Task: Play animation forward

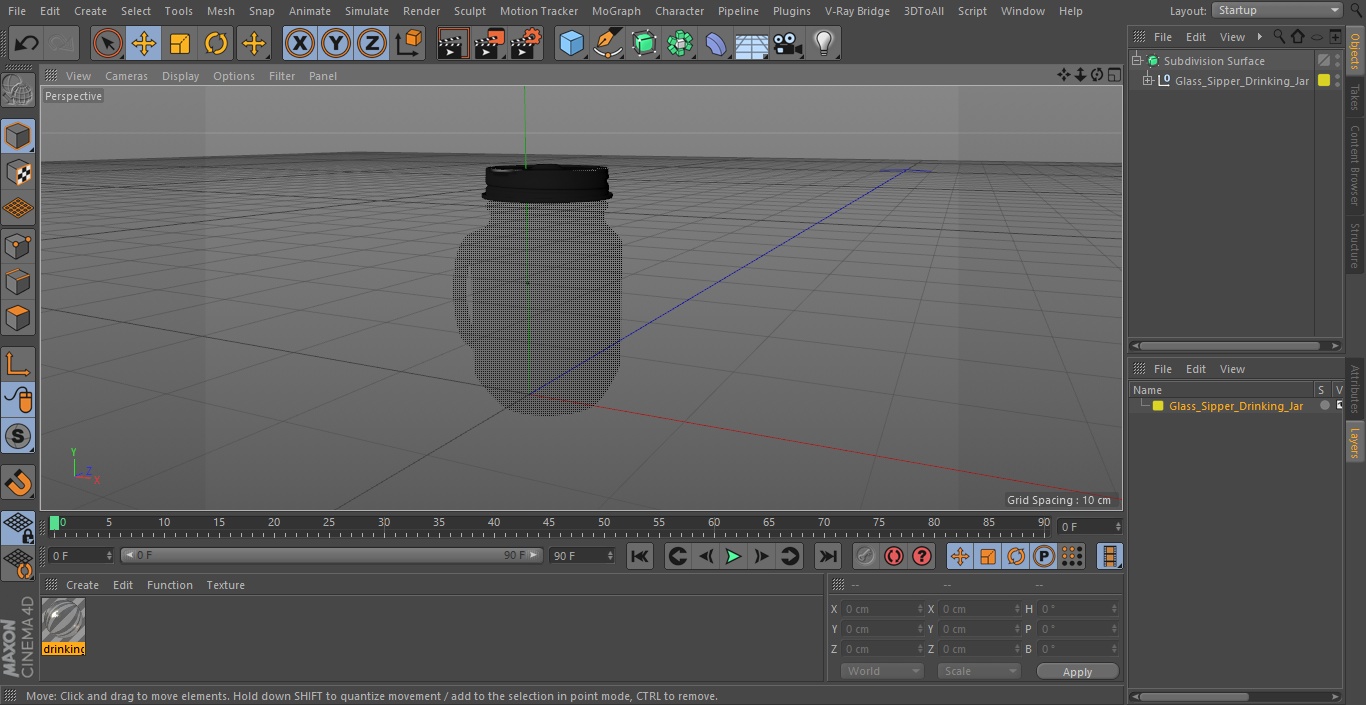Action: click(x=733, y=557)
